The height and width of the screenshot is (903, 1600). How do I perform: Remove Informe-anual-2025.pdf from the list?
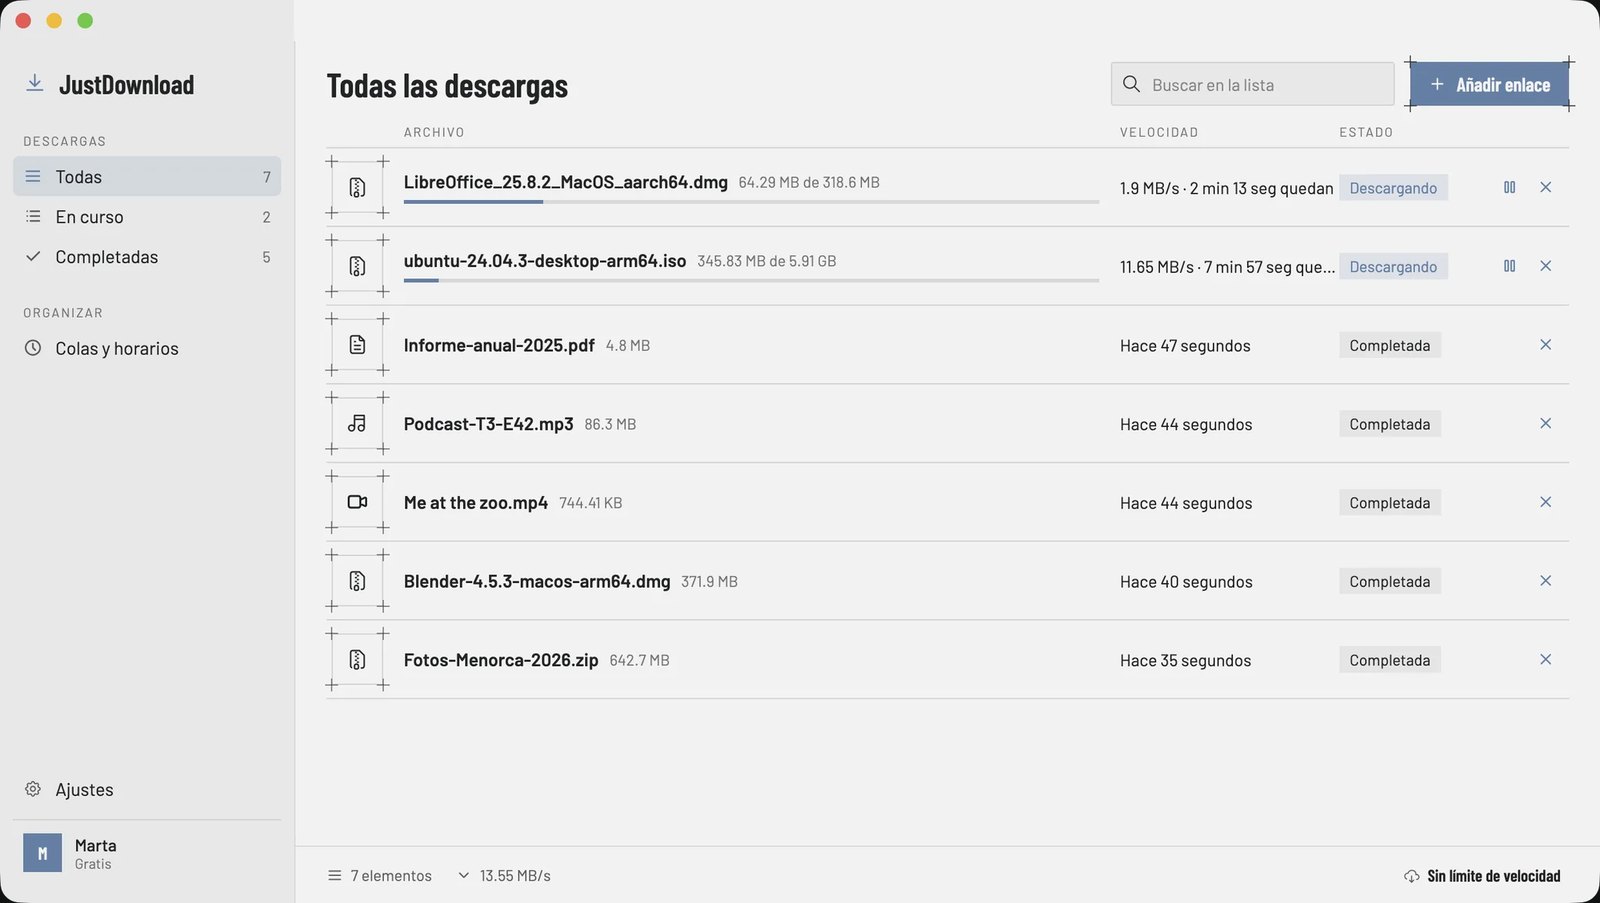1545,345
